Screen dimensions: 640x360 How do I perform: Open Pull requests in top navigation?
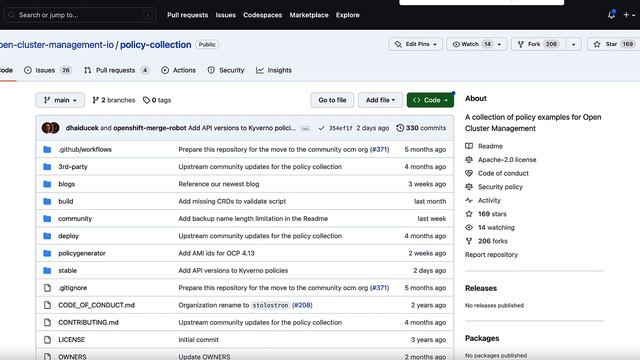(187, 15)
